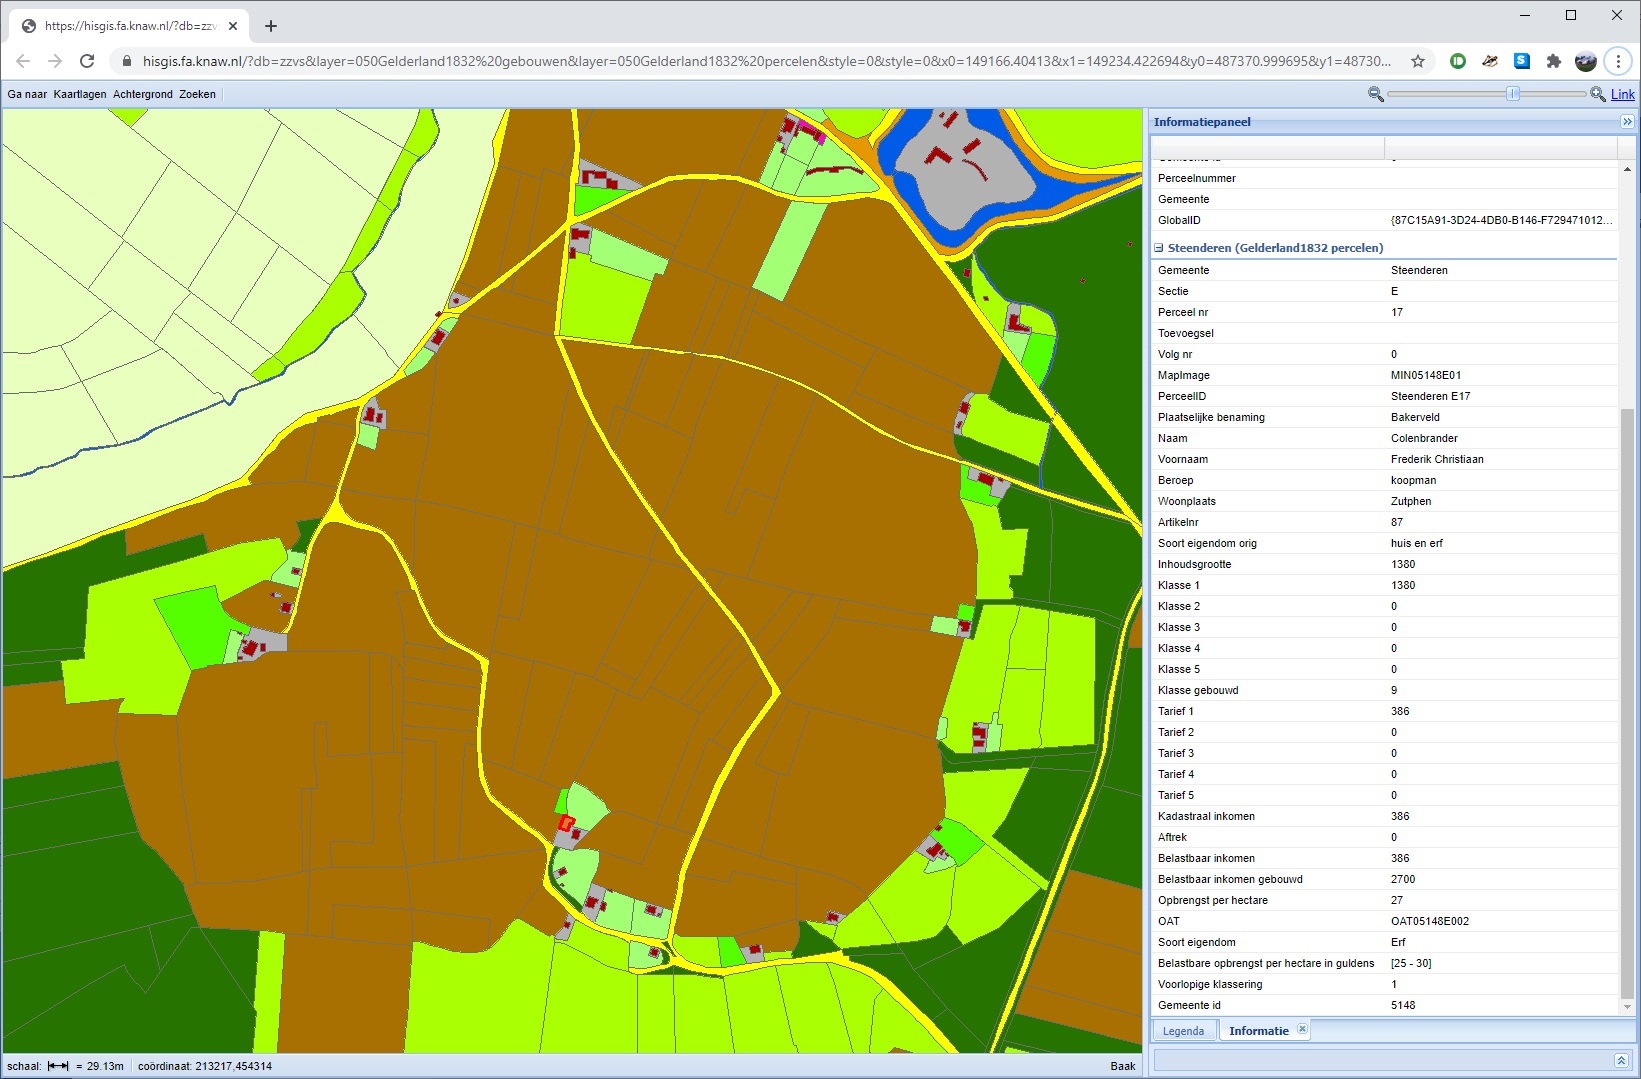1641x1079 pixels.
Task: Collapse the Steenderen (Gelderland1832 percelen) section
Action: pyautogui.click(x=1159, y=248)
